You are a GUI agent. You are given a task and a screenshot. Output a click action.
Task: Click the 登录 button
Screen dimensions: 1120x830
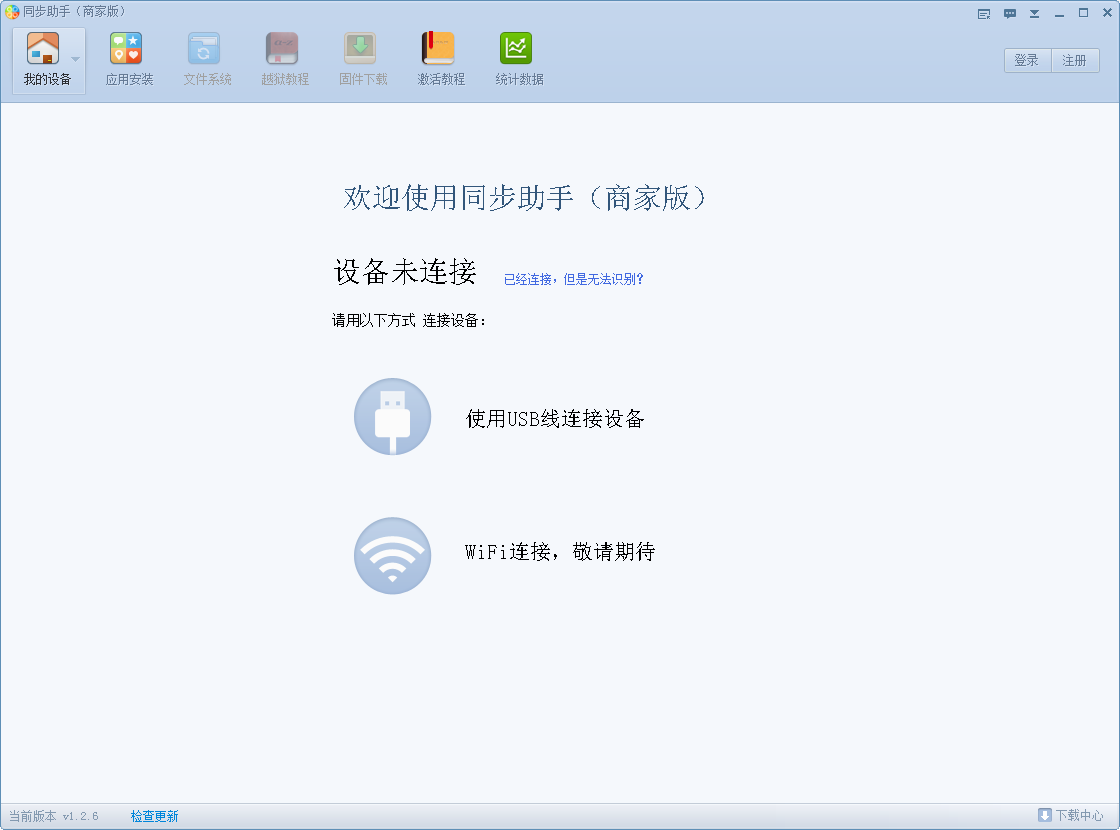pyautogui.click(x=1027, y=61)
